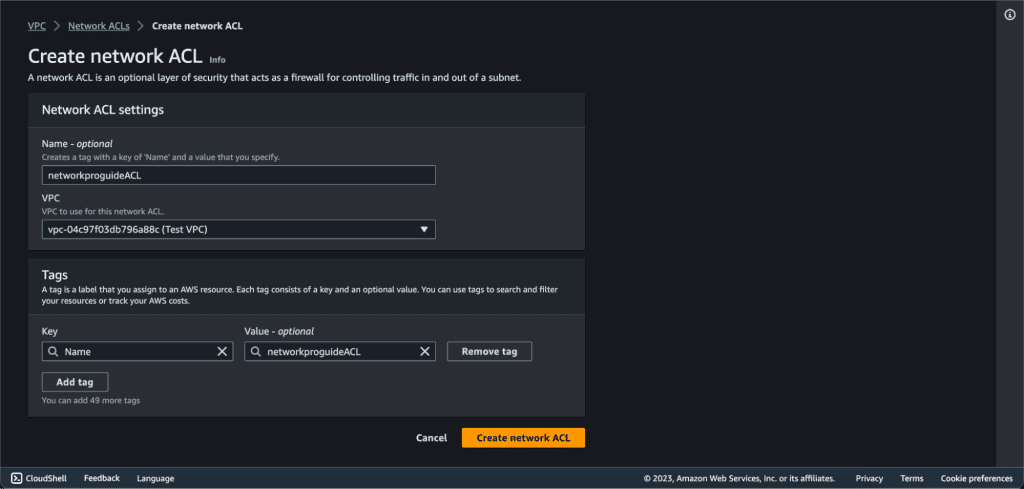
Task: Click the search icon in Key field
Action: click(x=53, y=351)
